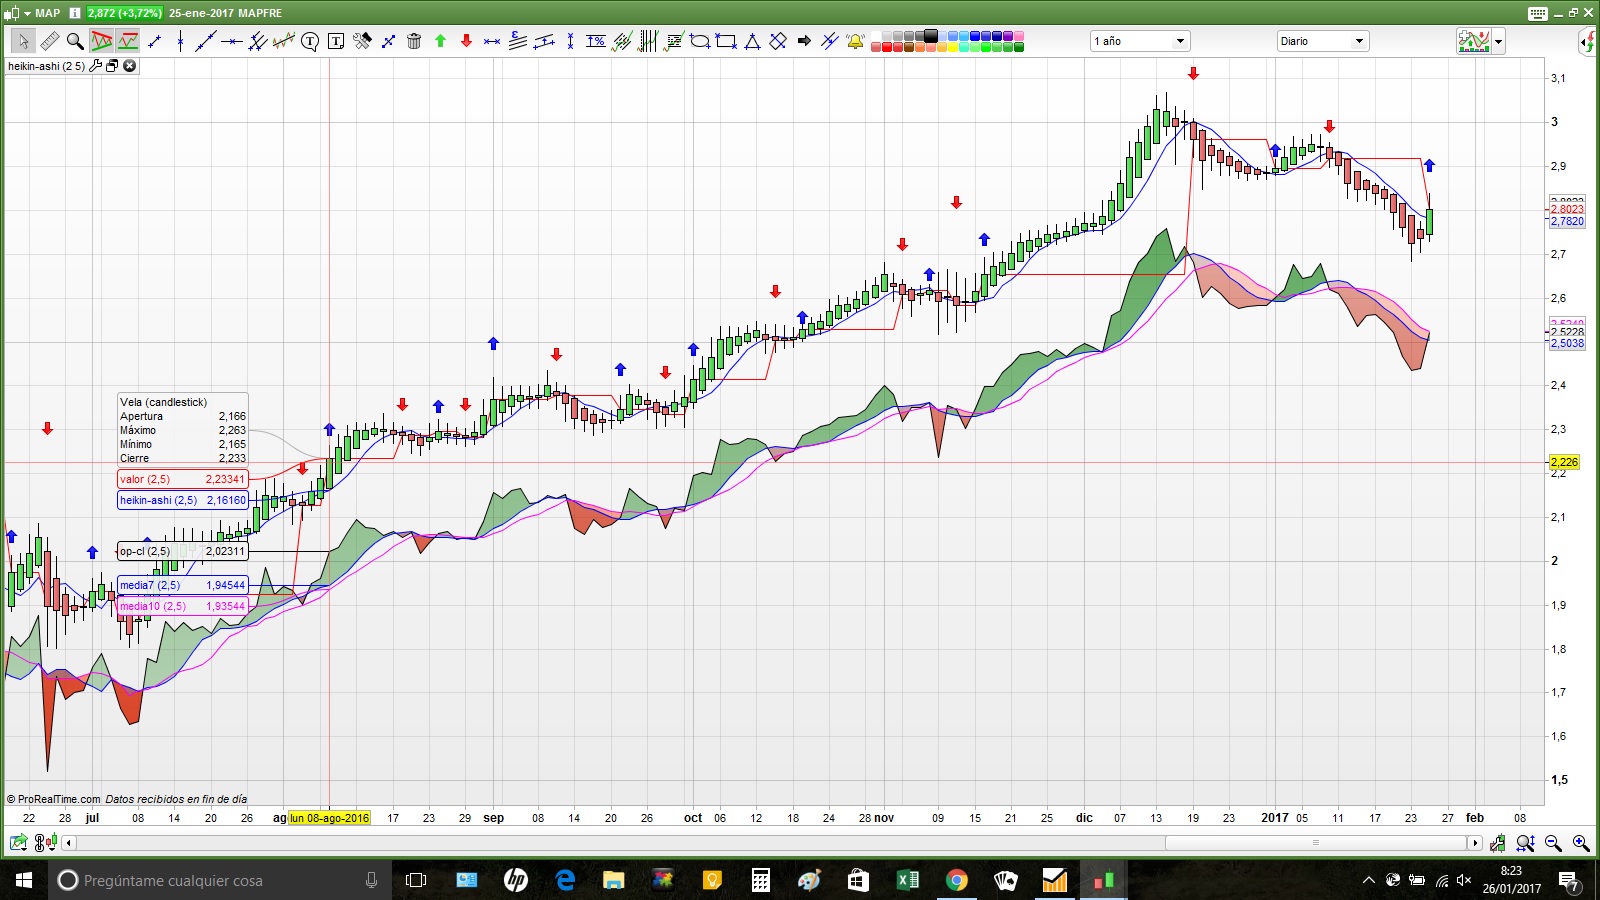Zoom out with the minus magnifier

[x=1553, y=843]
